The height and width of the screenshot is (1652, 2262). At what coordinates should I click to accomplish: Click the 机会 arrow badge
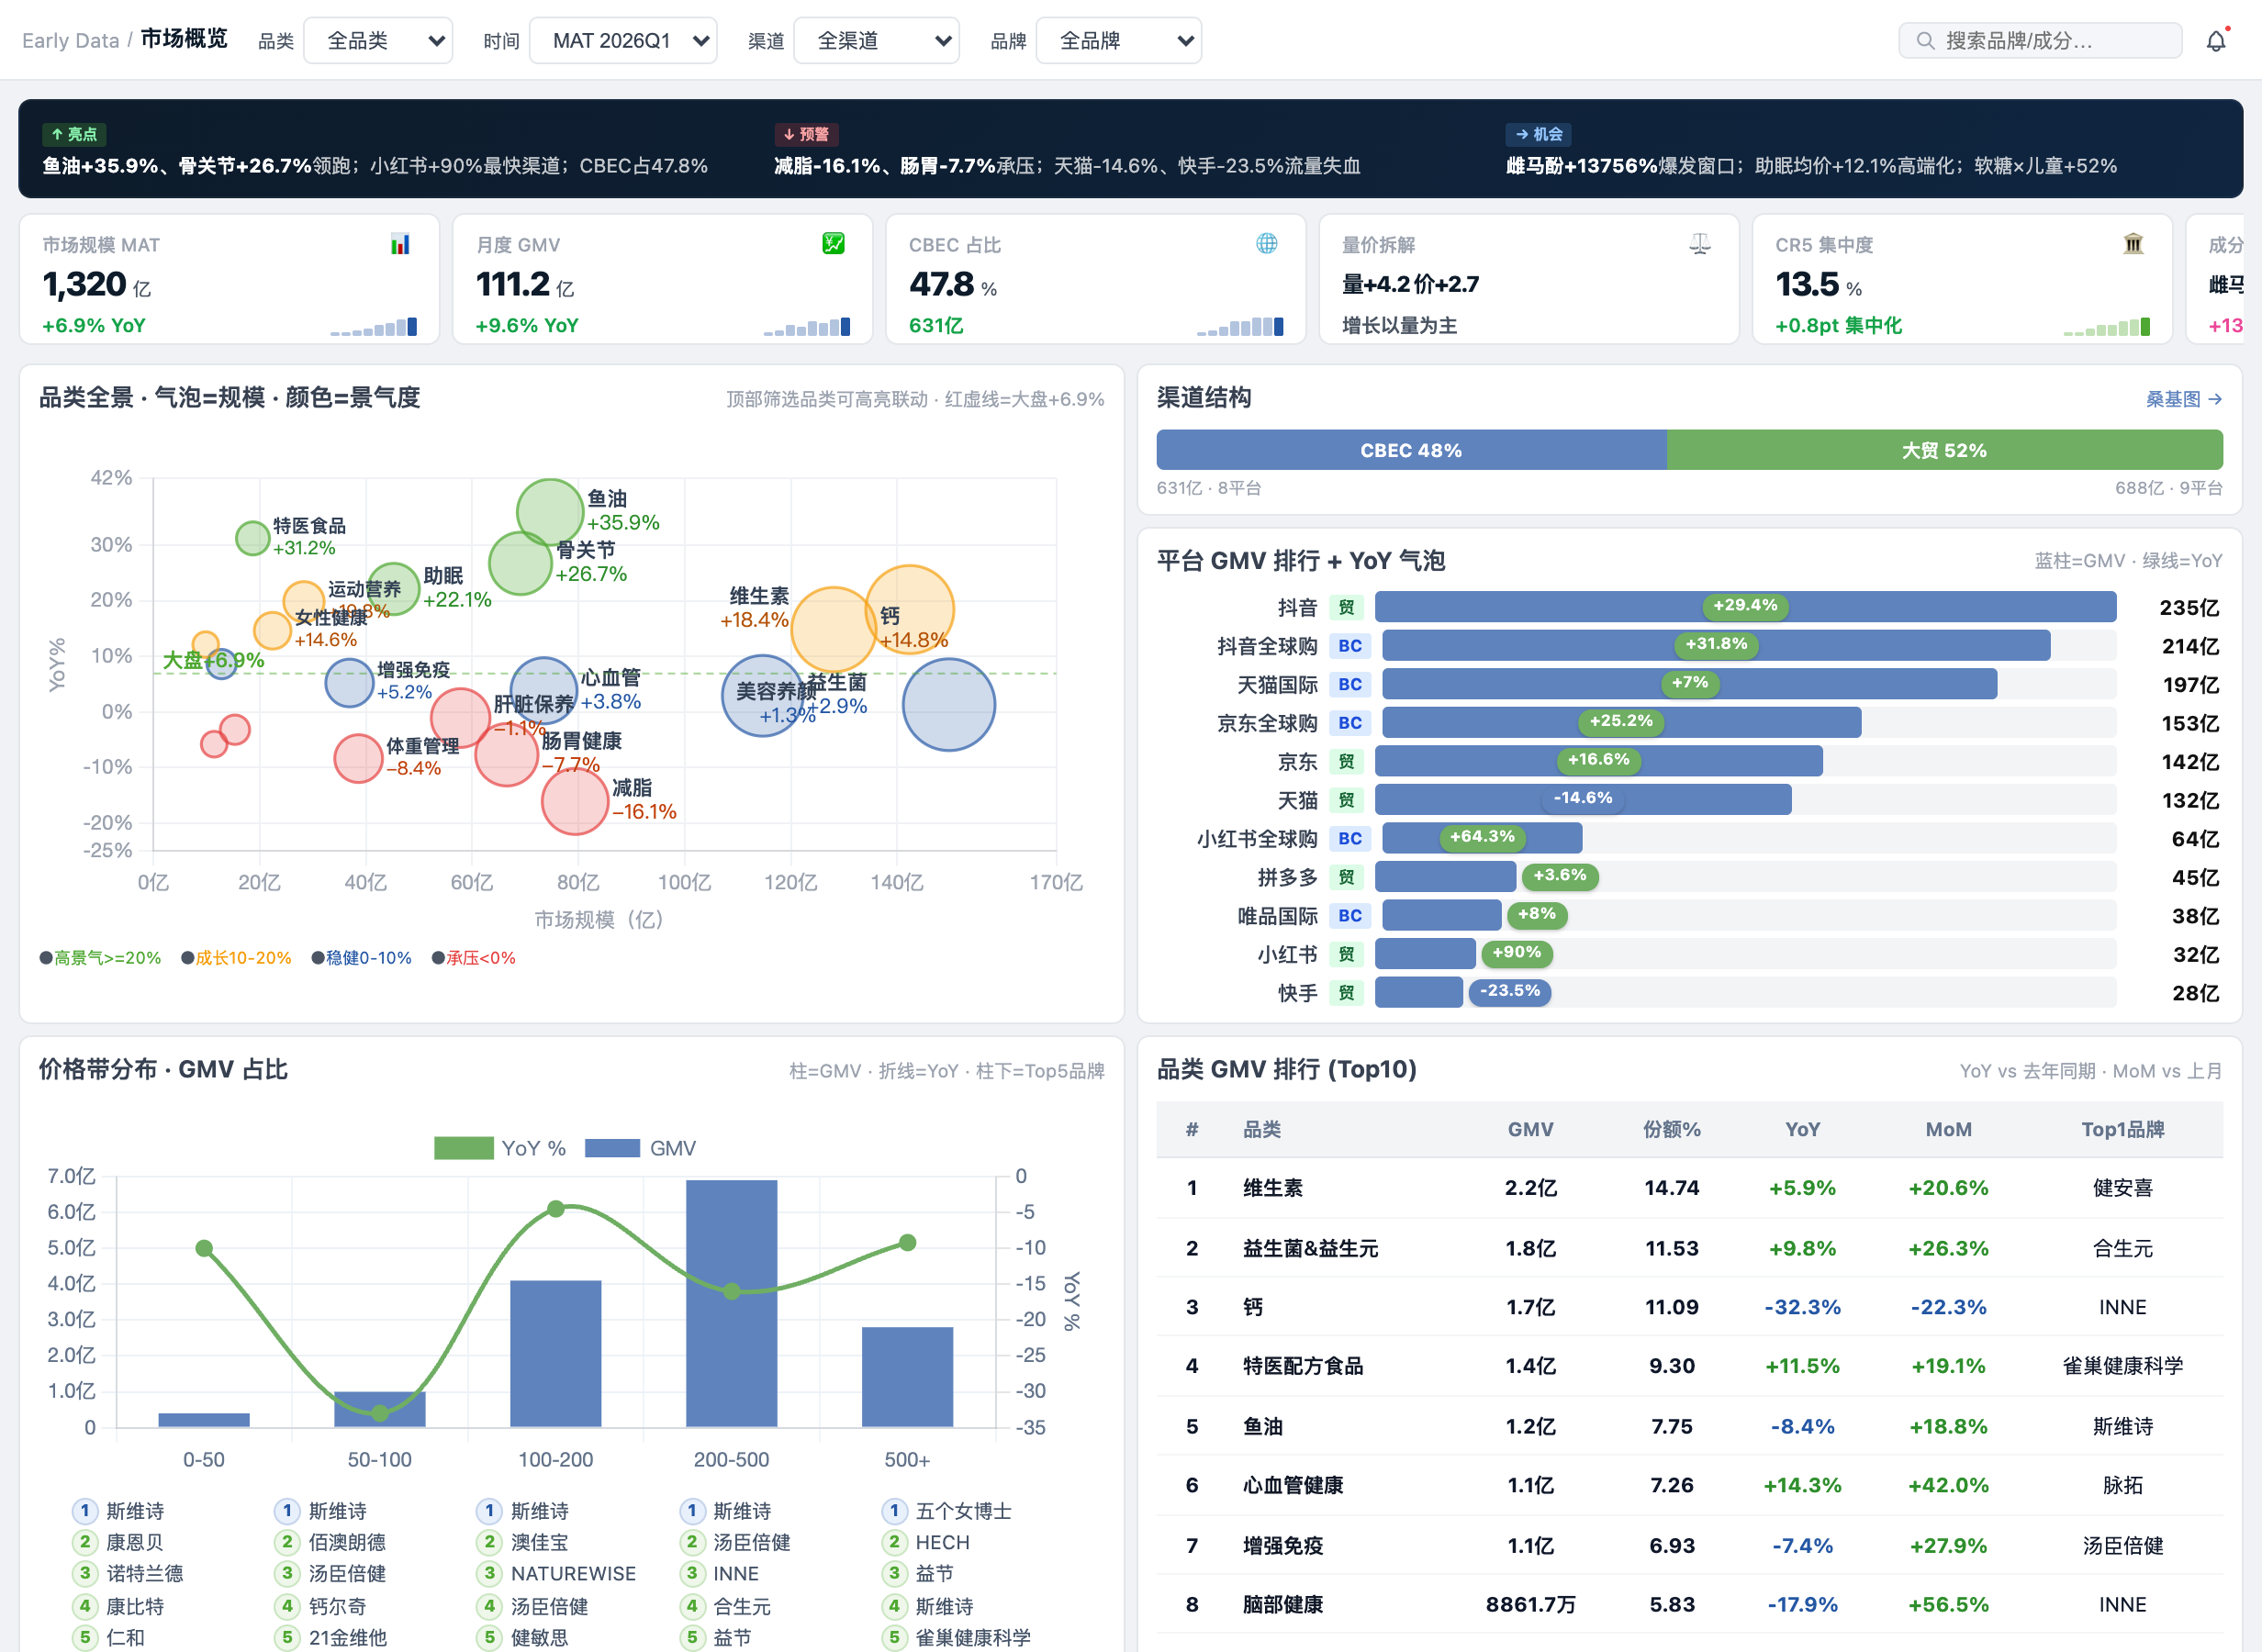[1538, 134]
